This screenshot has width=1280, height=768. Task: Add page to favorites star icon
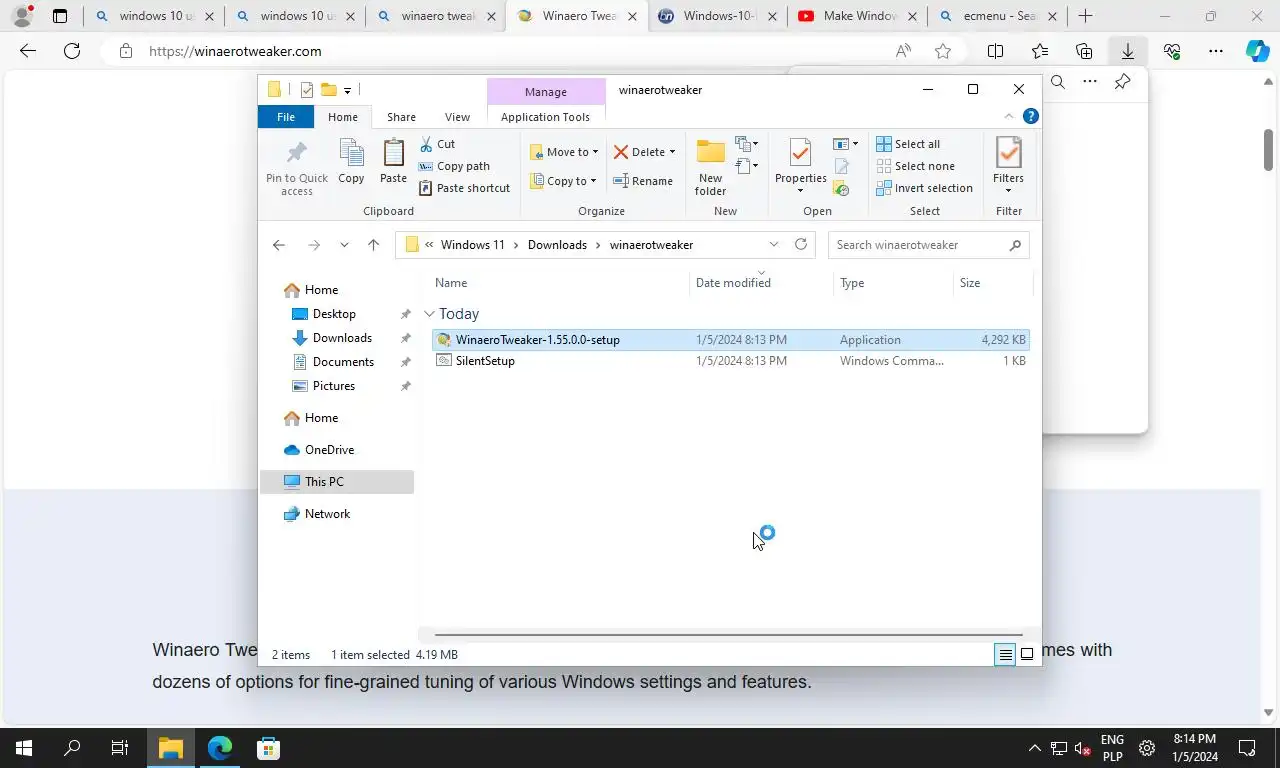click(943, 51)
